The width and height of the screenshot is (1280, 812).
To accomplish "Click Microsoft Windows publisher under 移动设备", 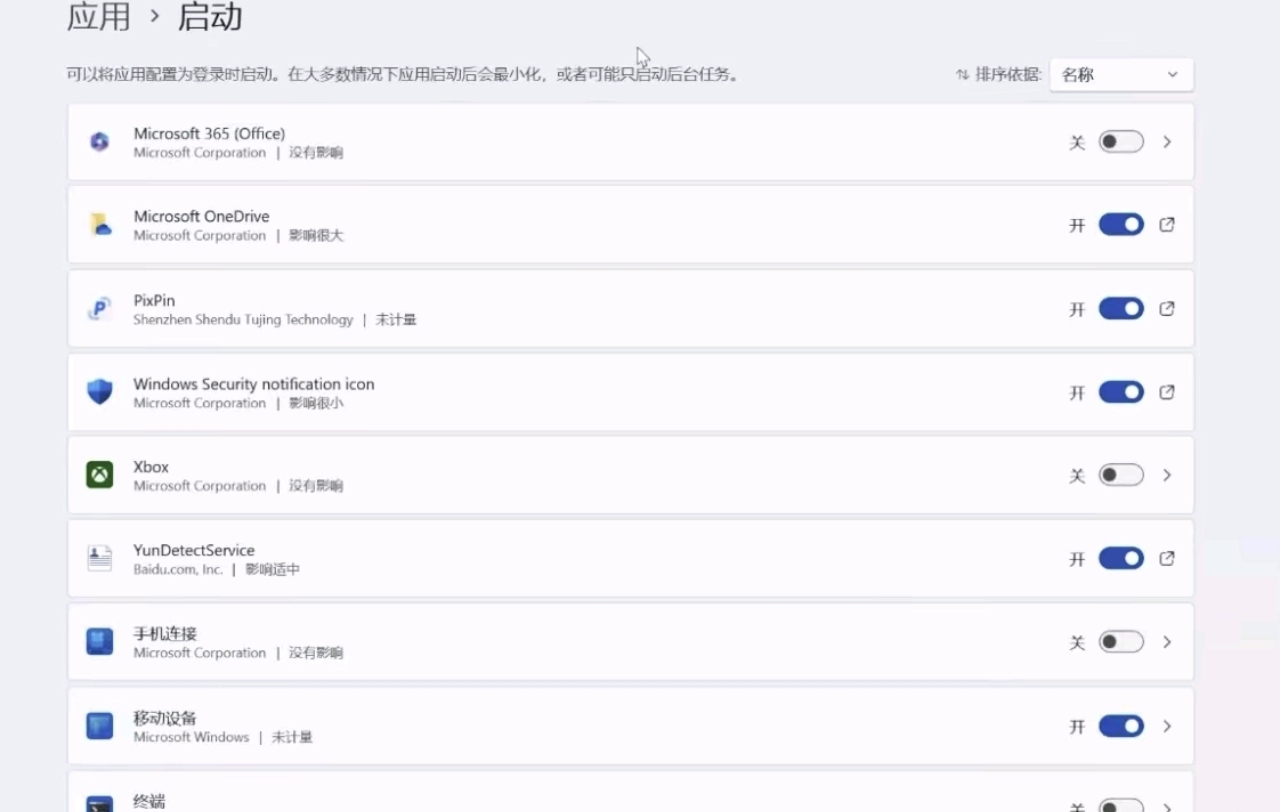I will (x=191, y=737).
